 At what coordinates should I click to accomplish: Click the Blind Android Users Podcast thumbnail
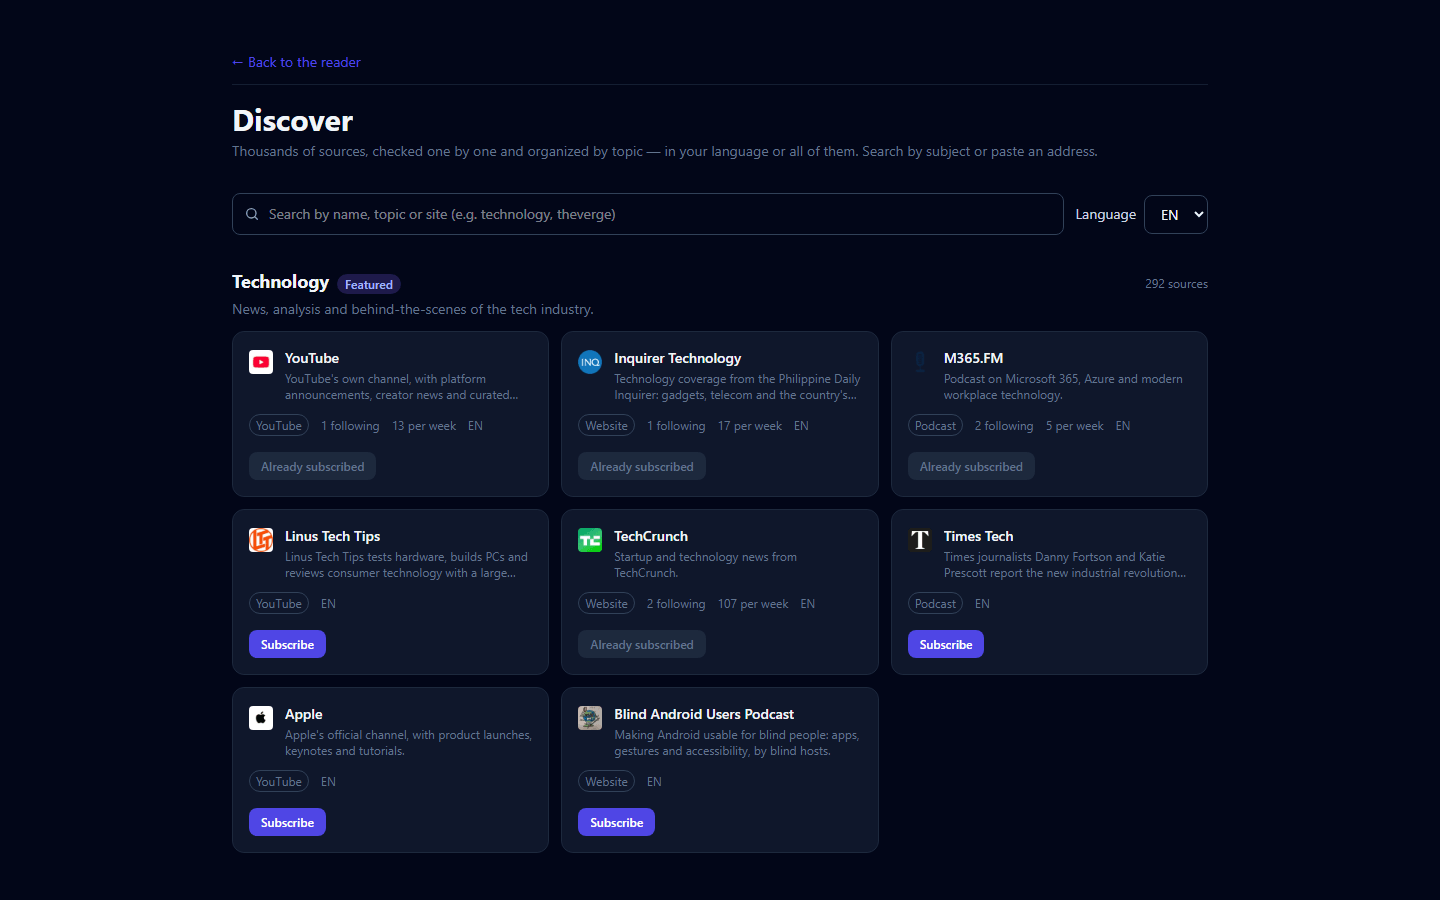coord(590,718)
